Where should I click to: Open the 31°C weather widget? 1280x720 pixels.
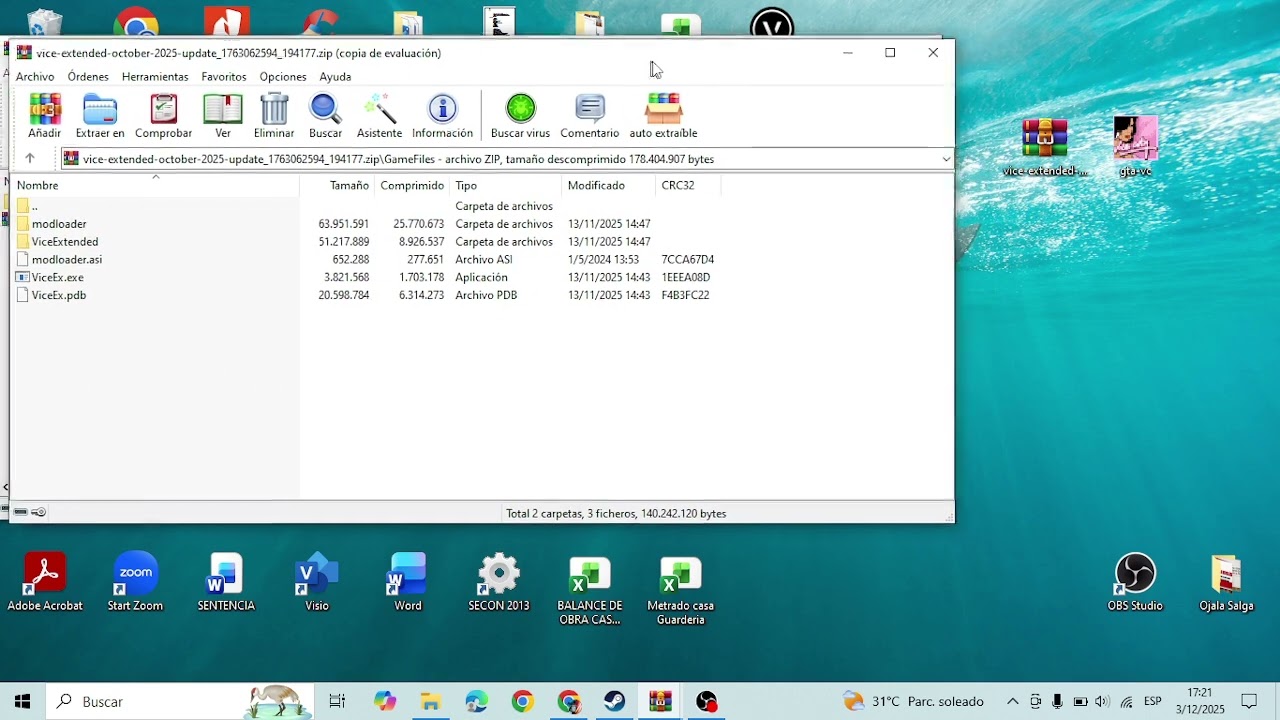[x=913, y=701]
